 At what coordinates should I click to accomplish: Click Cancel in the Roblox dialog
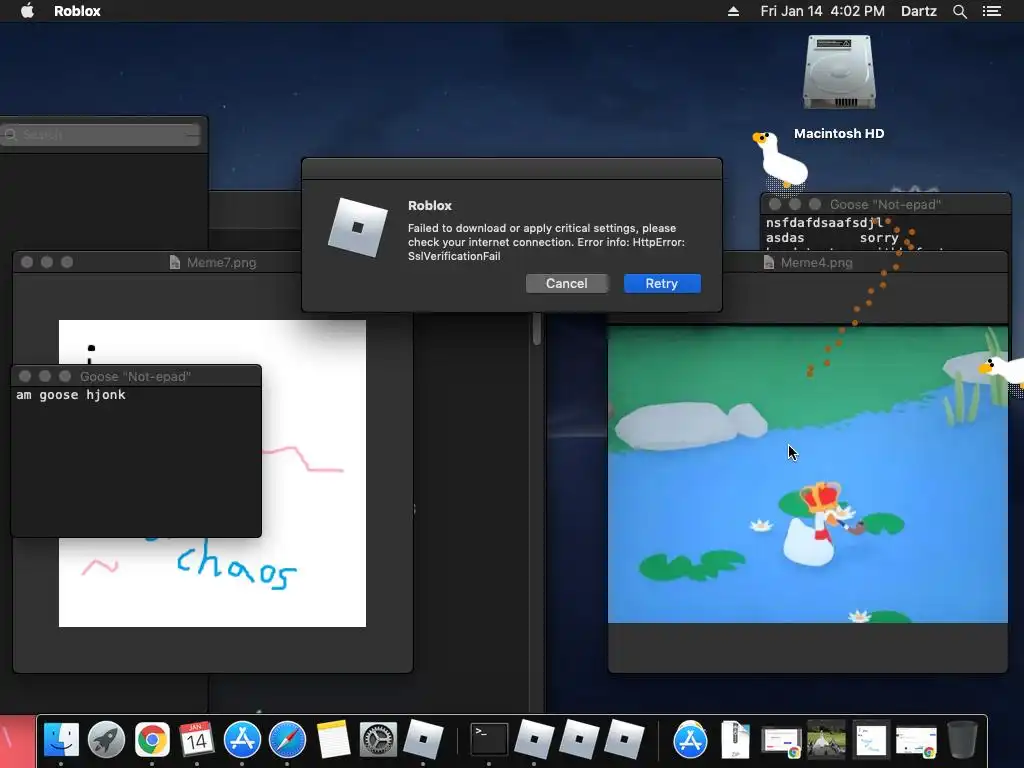[x=566, y=283]
